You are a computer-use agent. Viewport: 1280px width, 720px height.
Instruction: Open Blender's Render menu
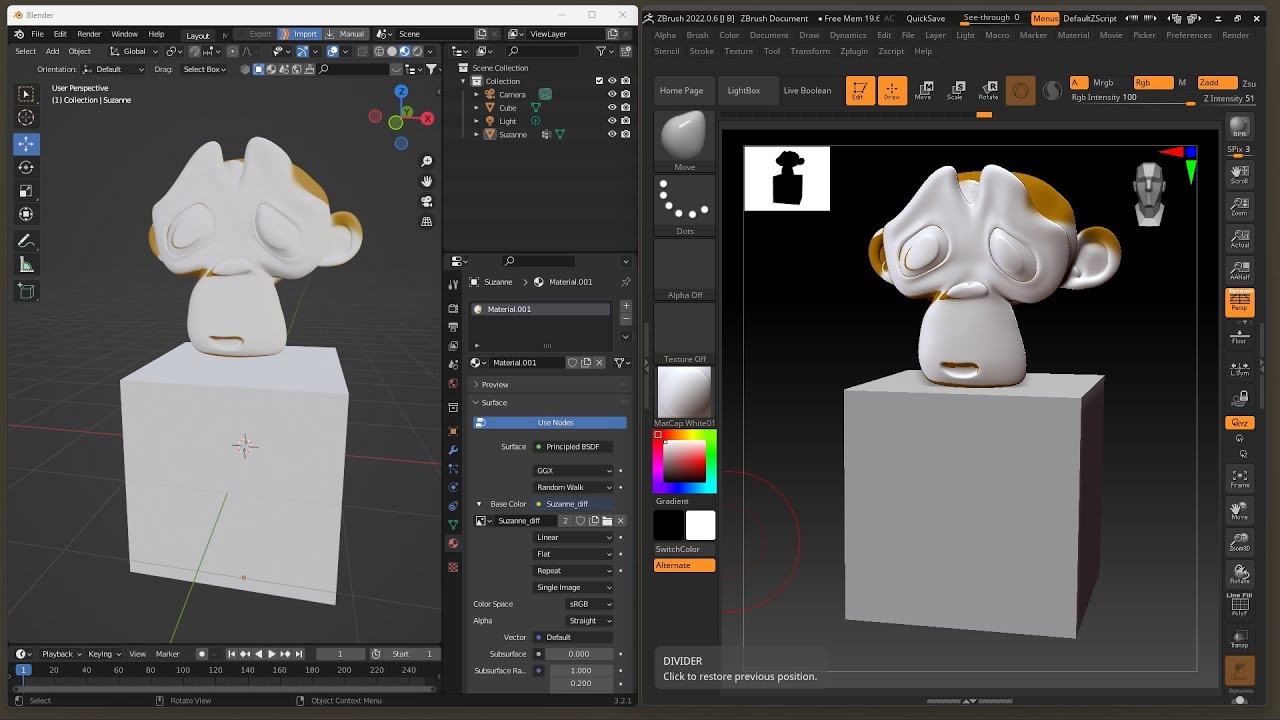click(x=89, y=34)
